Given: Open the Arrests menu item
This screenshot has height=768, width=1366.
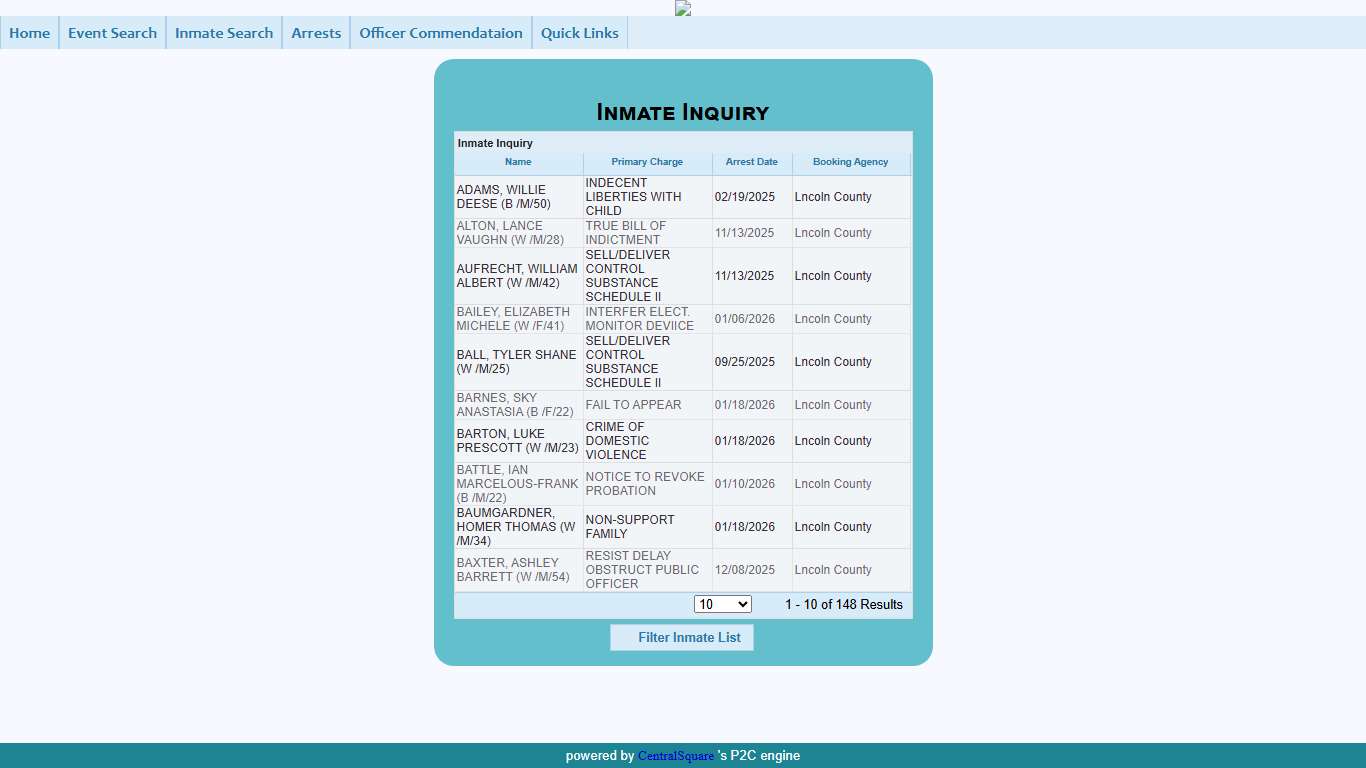Looking at the screenshot, I should (x=316, y=33).
